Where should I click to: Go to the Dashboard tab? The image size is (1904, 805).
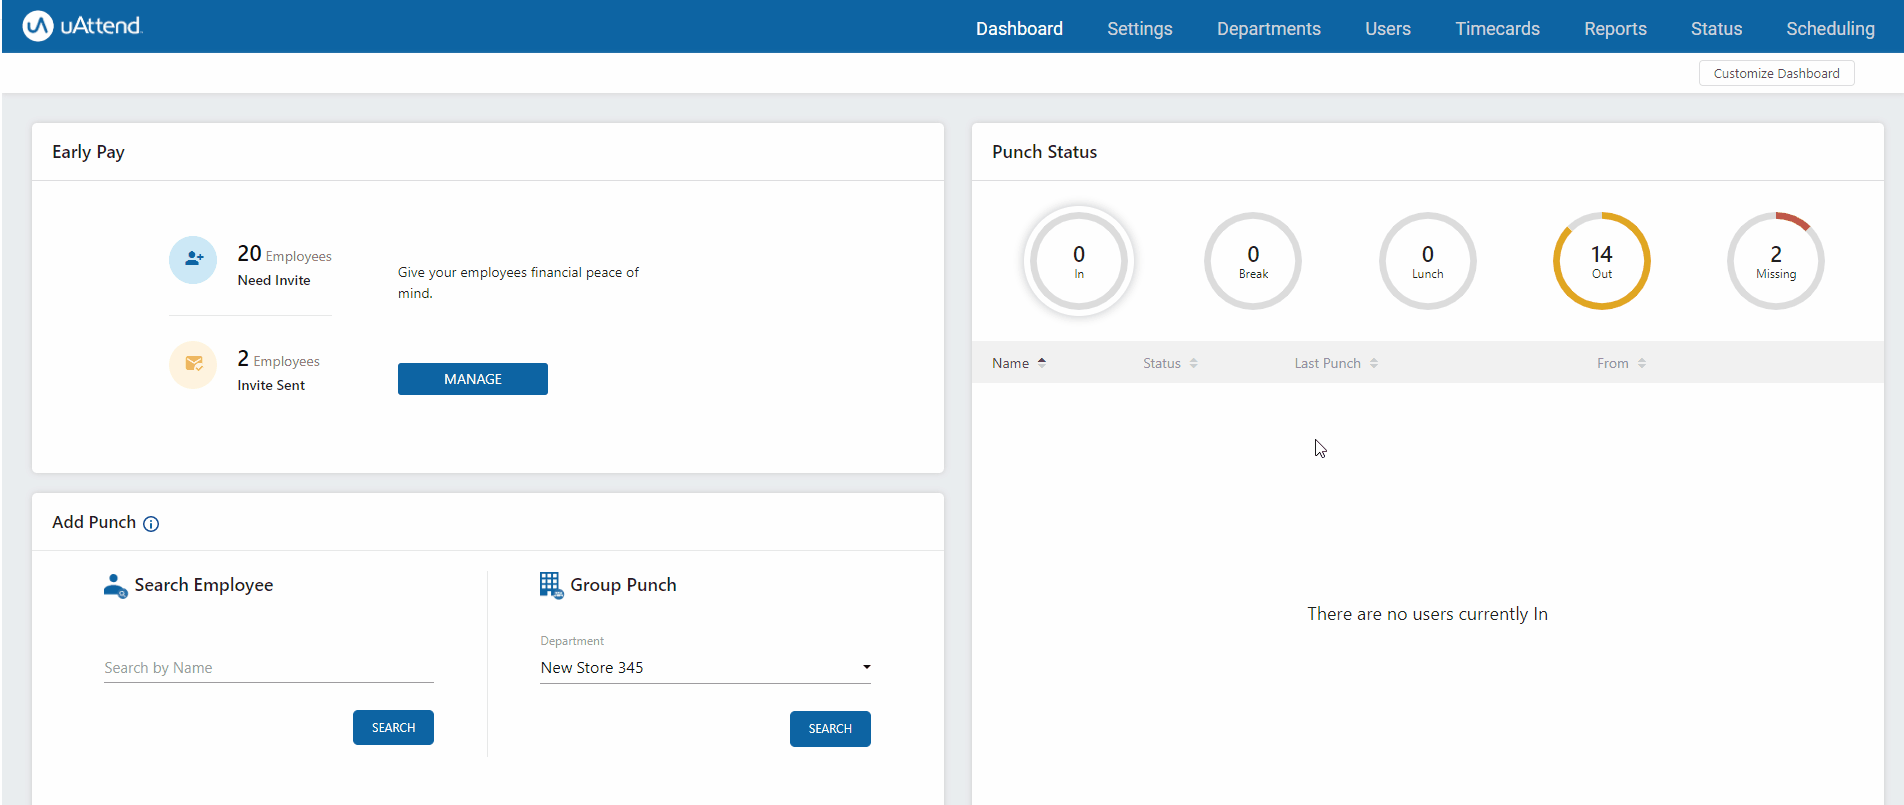[1019, 29]
